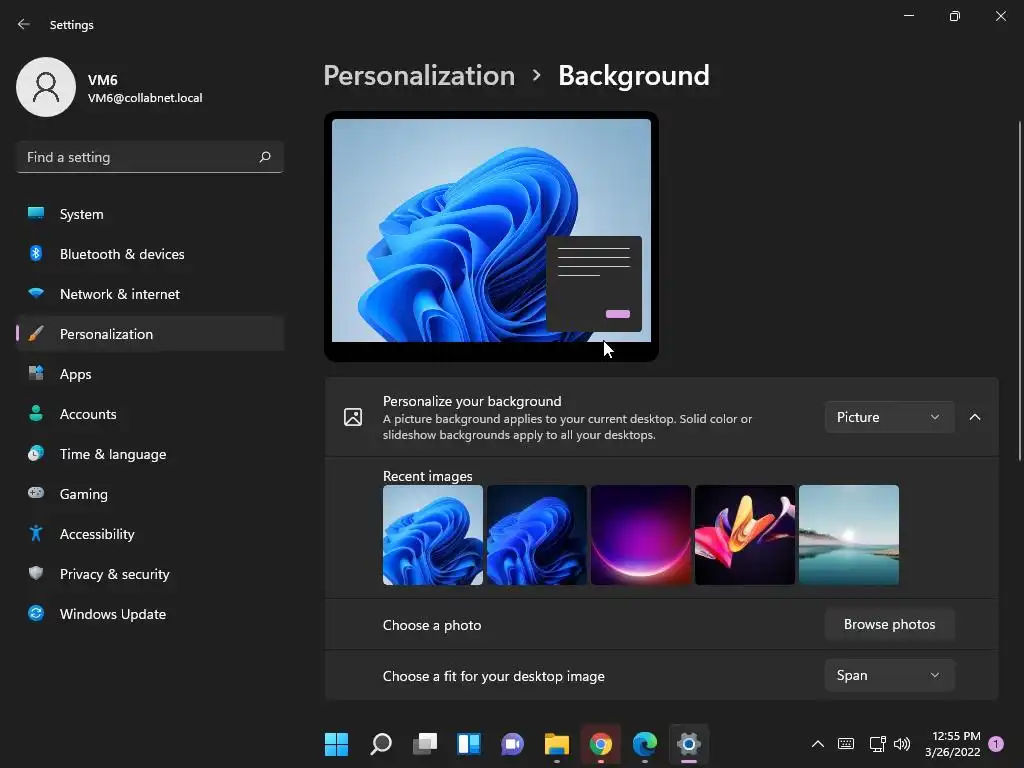Select the Personalization category
Viewport: 1024px width, 768px height.
tap(150, 334)
